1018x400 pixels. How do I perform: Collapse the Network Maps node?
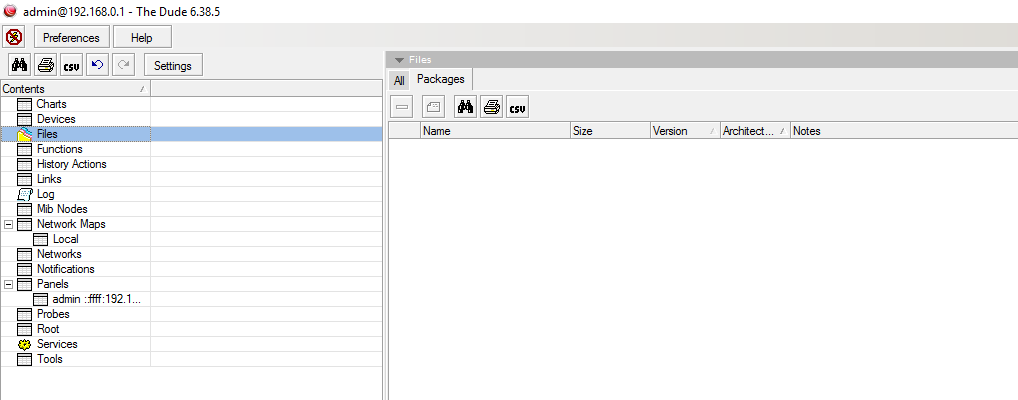point(8,224)
